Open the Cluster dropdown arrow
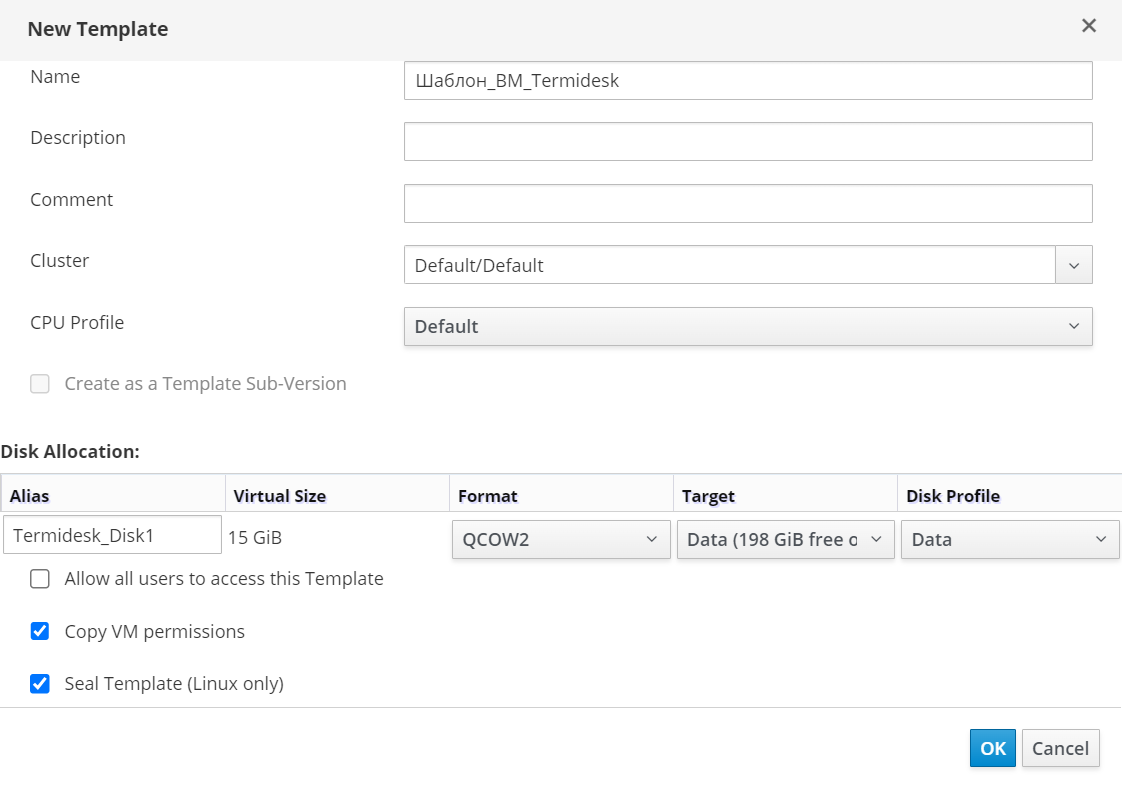The image size is (1122, 790). [1073, 265]
